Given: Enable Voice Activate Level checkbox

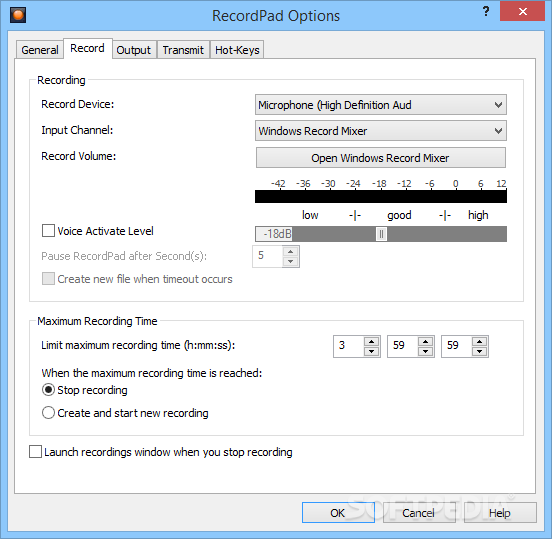Looking at the screenshot, I should 48,231.
